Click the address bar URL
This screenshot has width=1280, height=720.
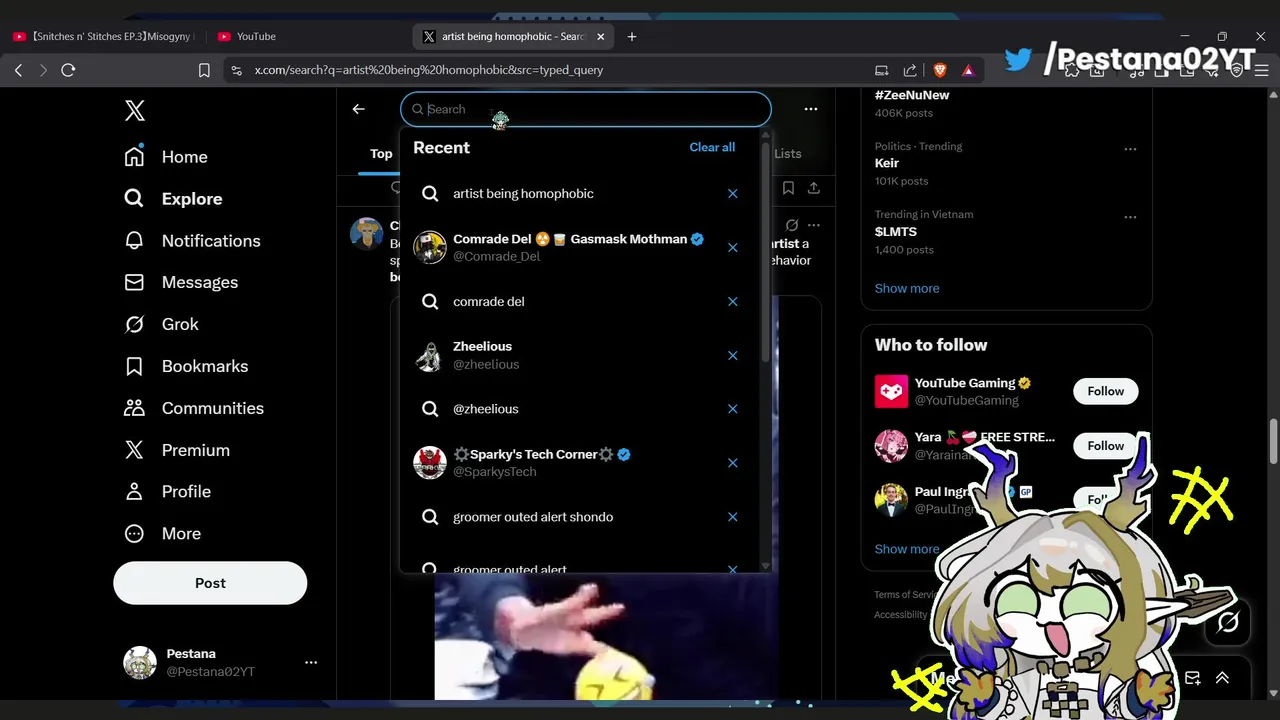429,70
